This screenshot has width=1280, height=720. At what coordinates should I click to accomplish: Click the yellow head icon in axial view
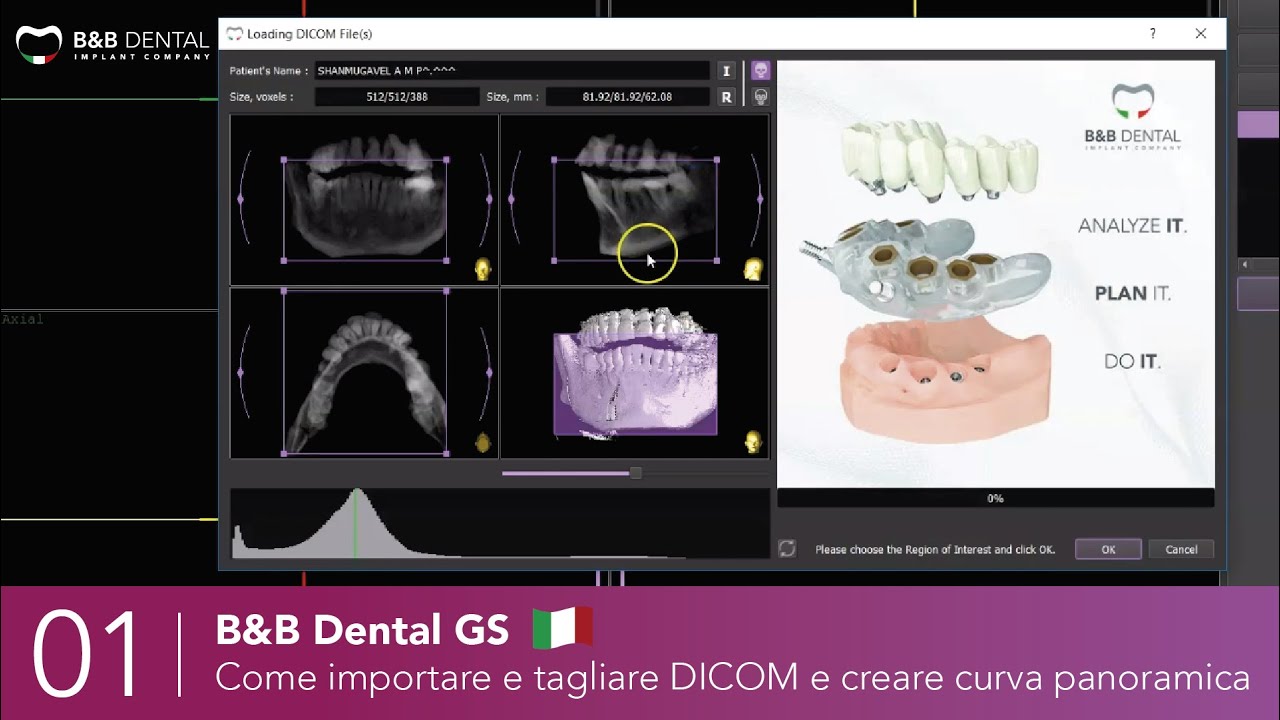click(x=483, y=442)
